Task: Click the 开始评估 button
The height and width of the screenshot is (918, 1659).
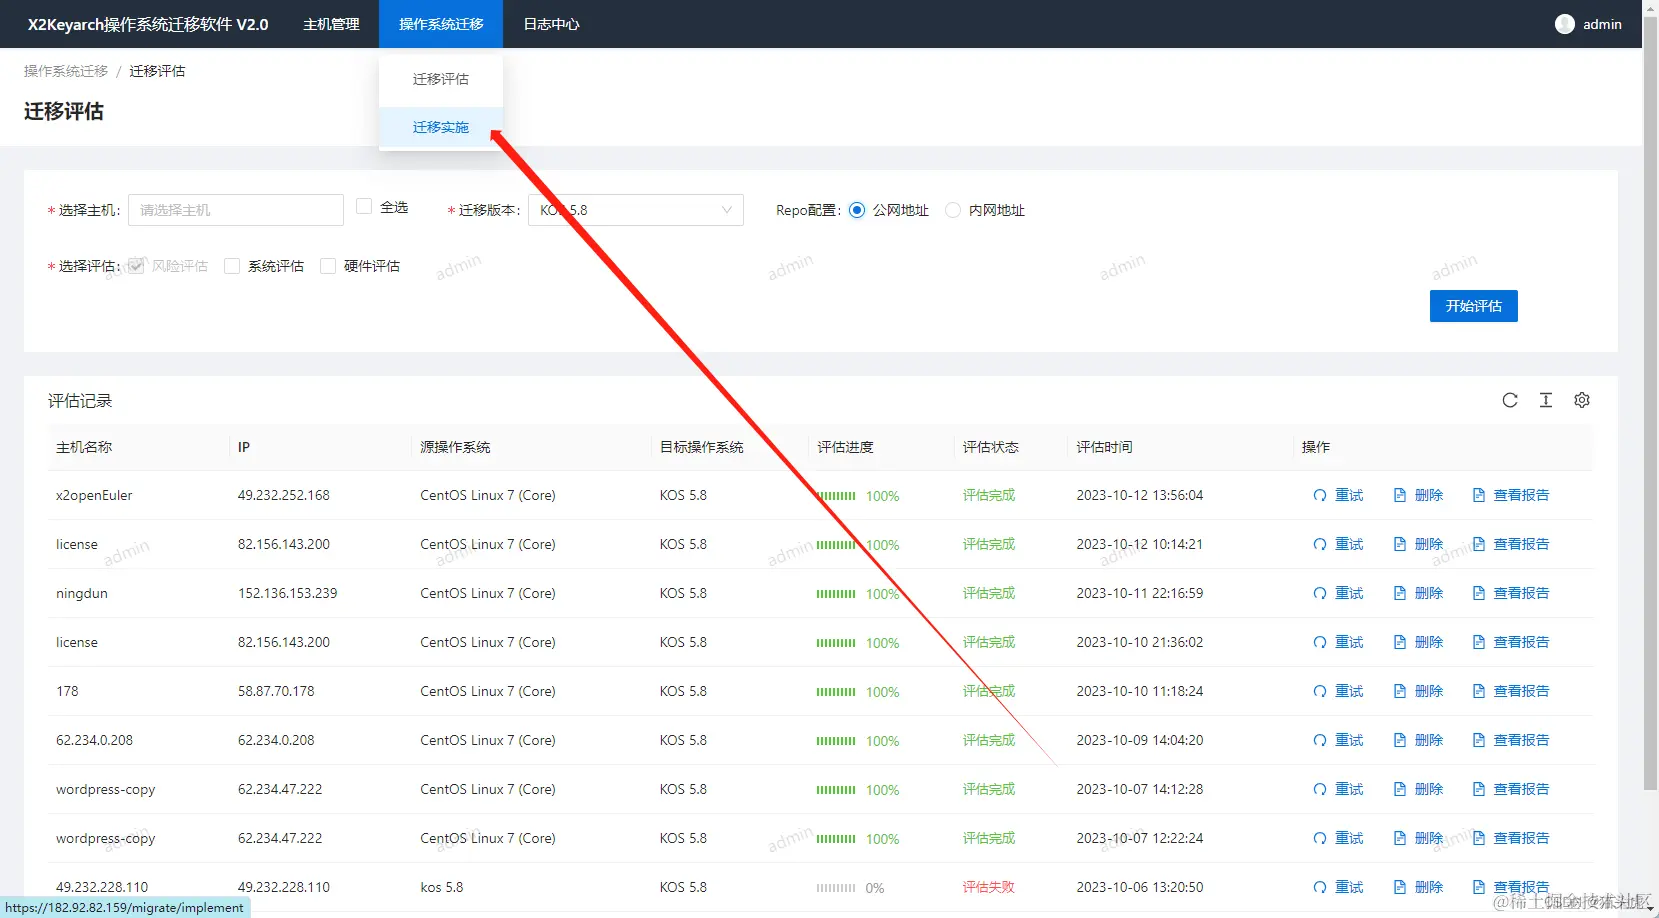Action: coord(1474,306)
